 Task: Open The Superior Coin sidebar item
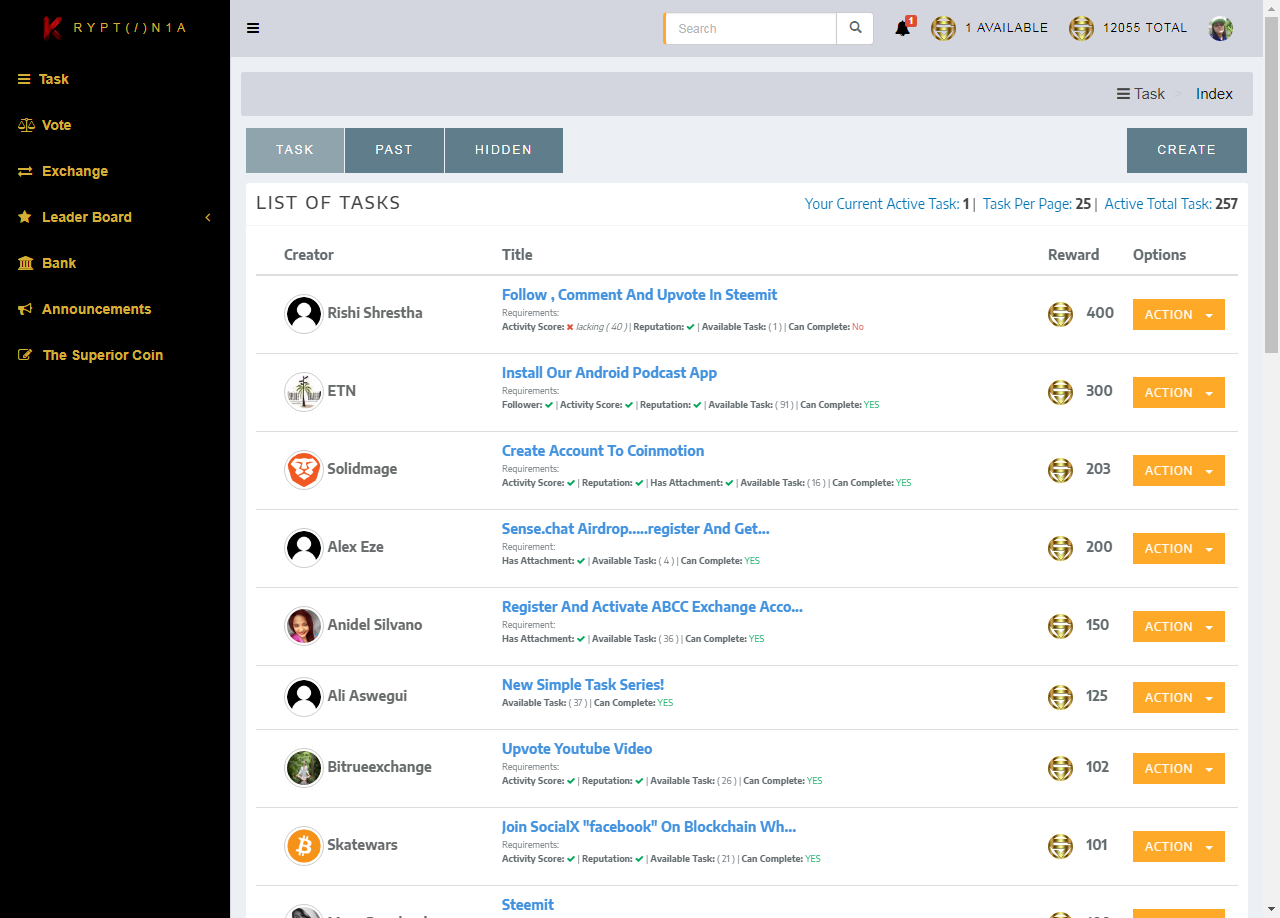point(103,355)
